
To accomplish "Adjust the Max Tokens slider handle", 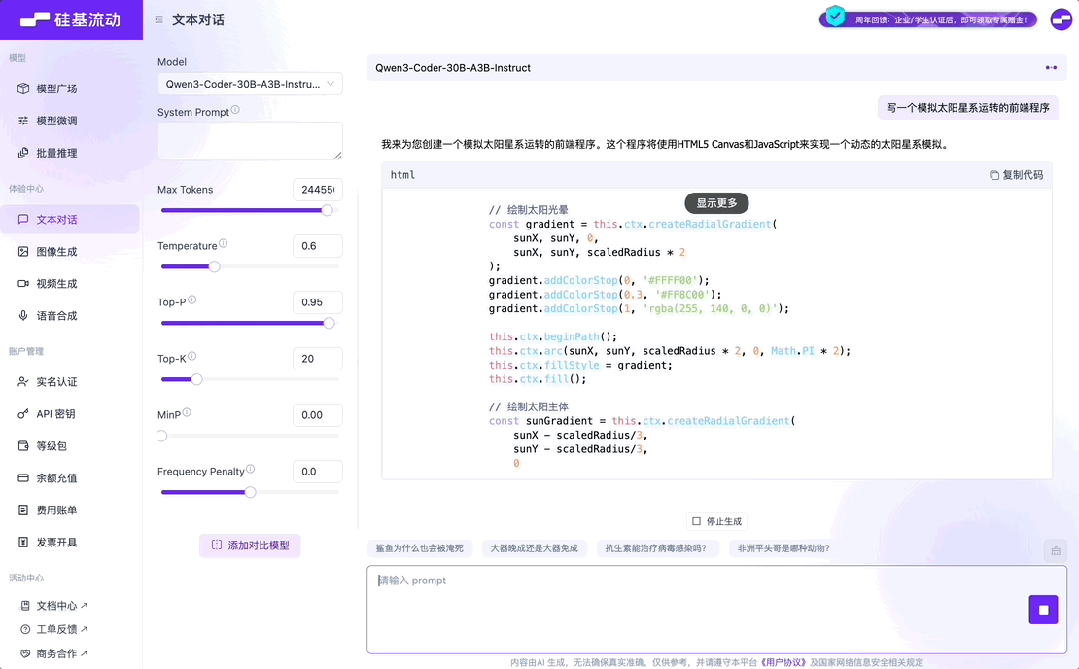I will 328,211.
